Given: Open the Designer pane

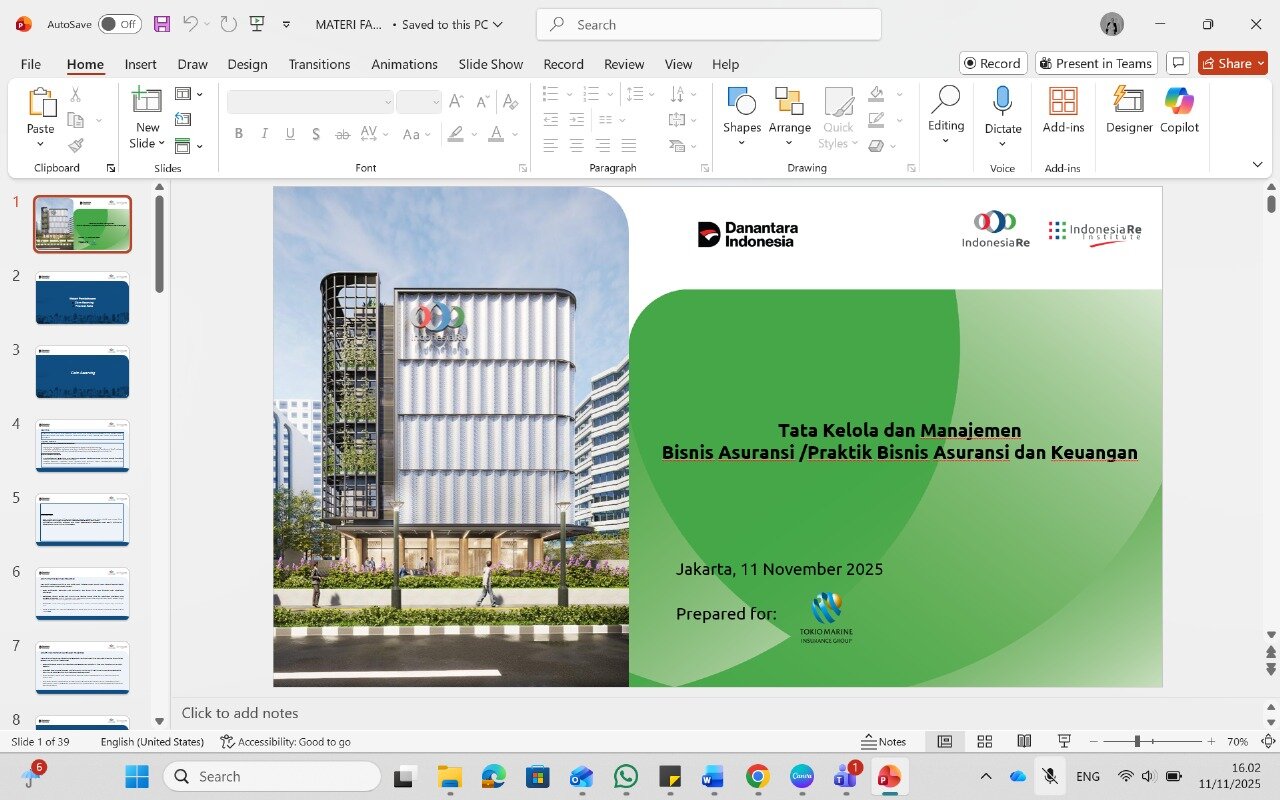Looking at the screenshot, I should [1128, 110].
